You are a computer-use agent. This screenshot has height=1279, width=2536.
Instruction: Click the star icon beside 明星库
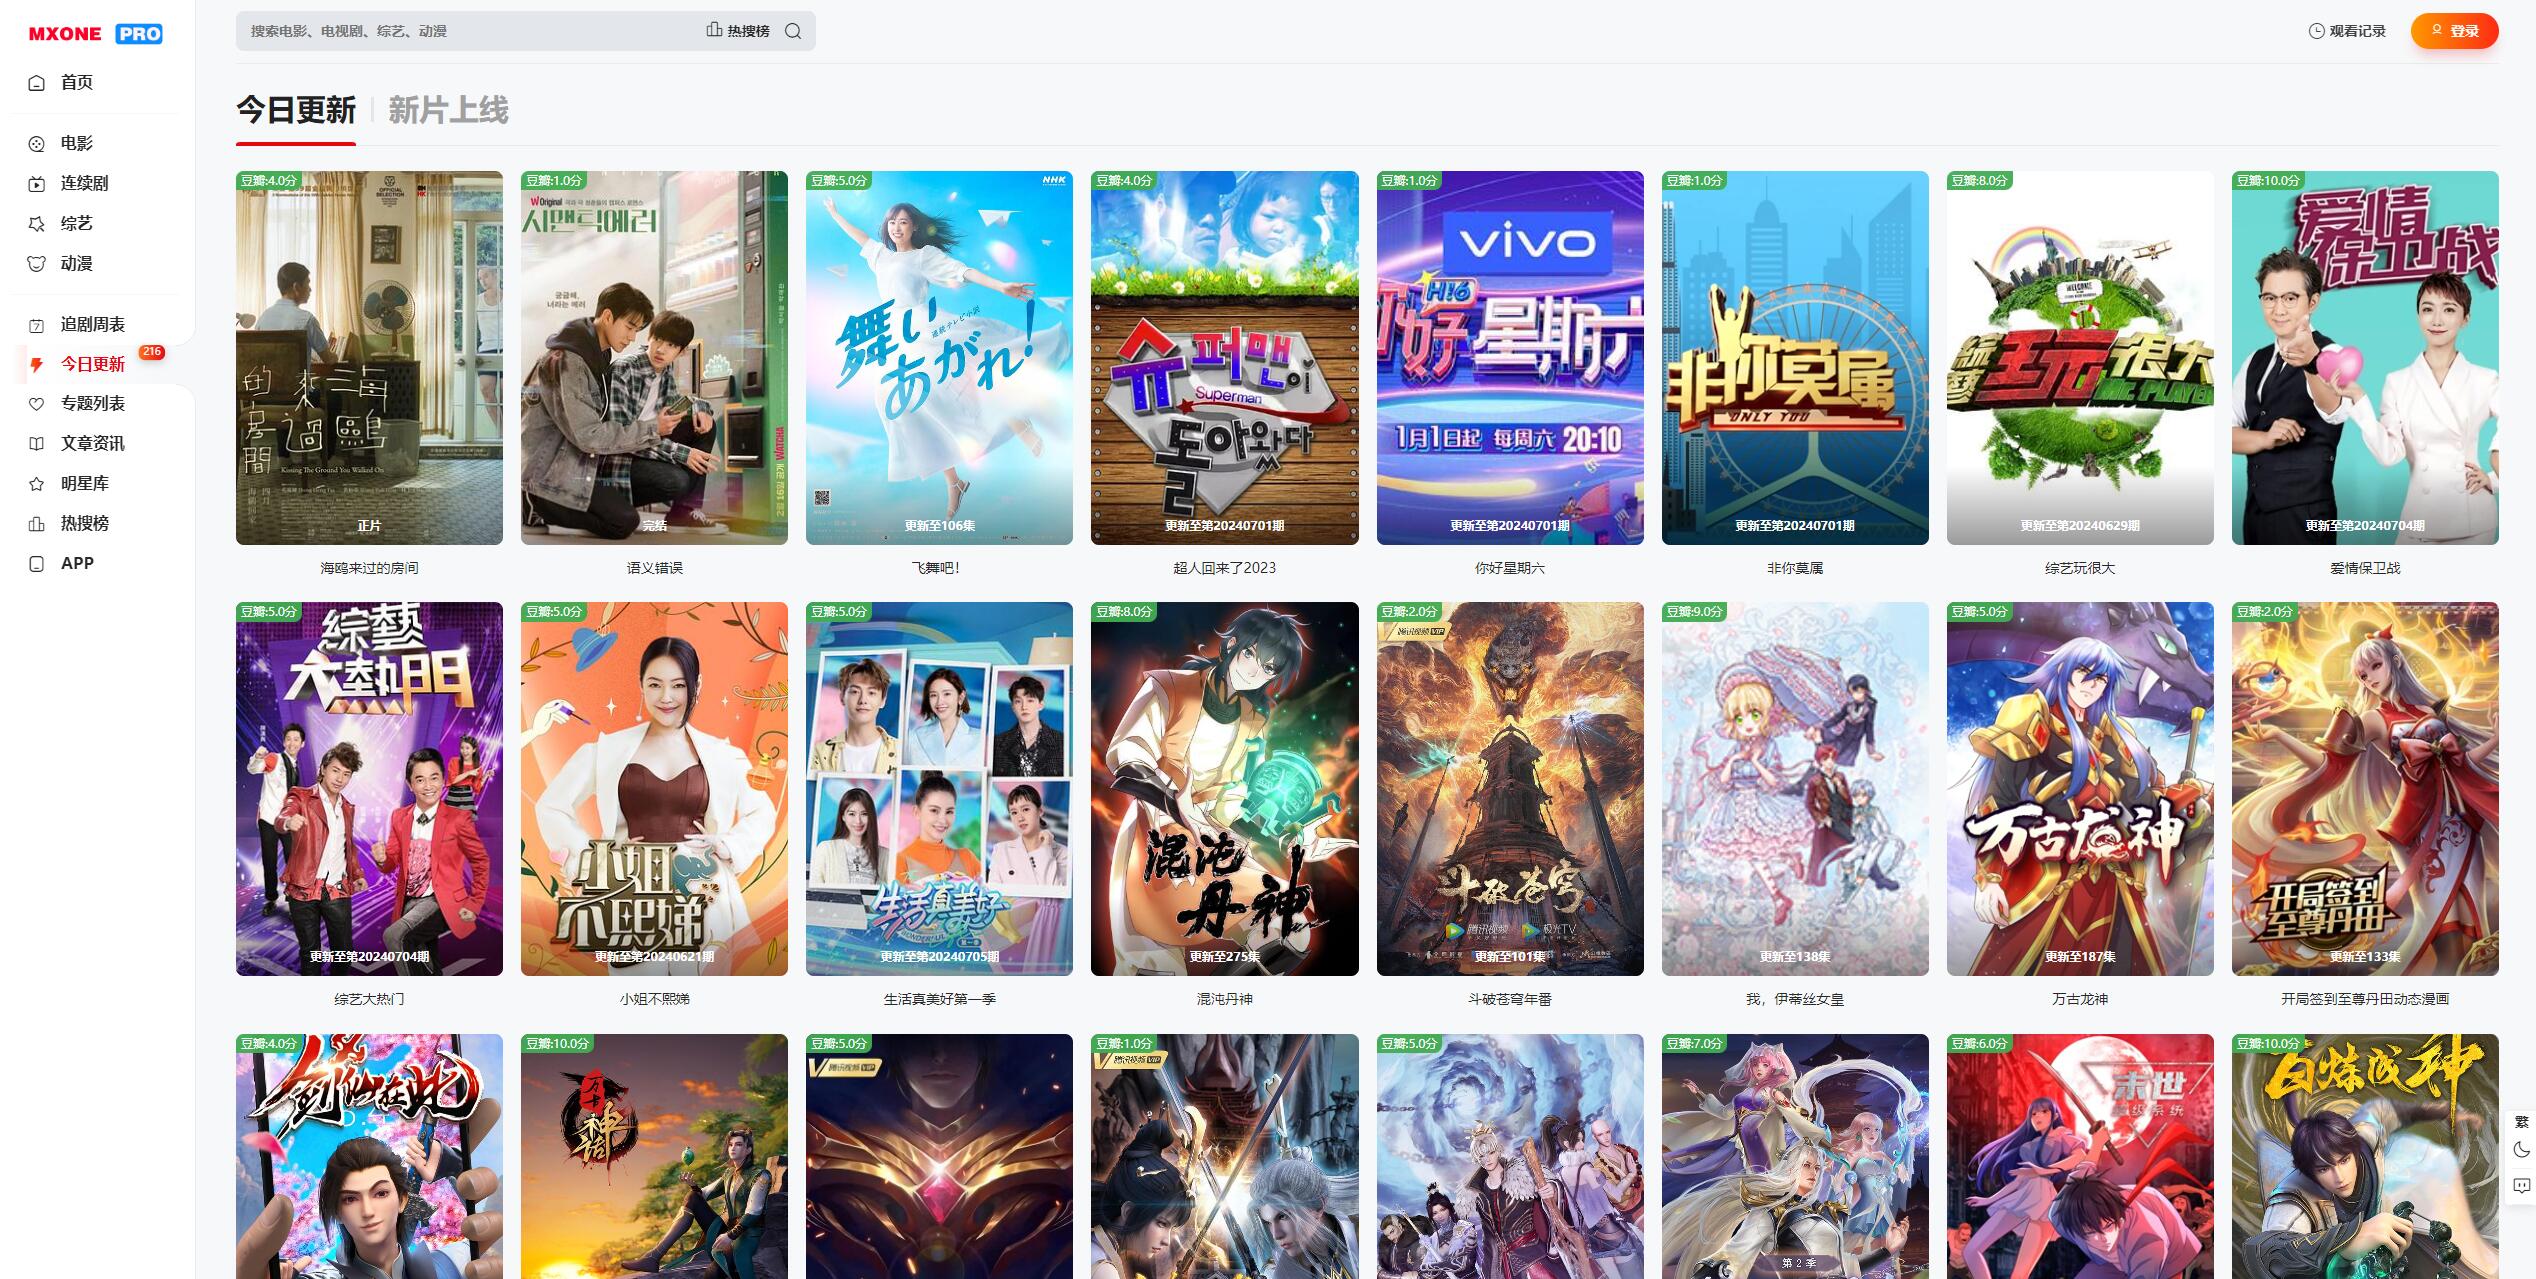[37, 484]
